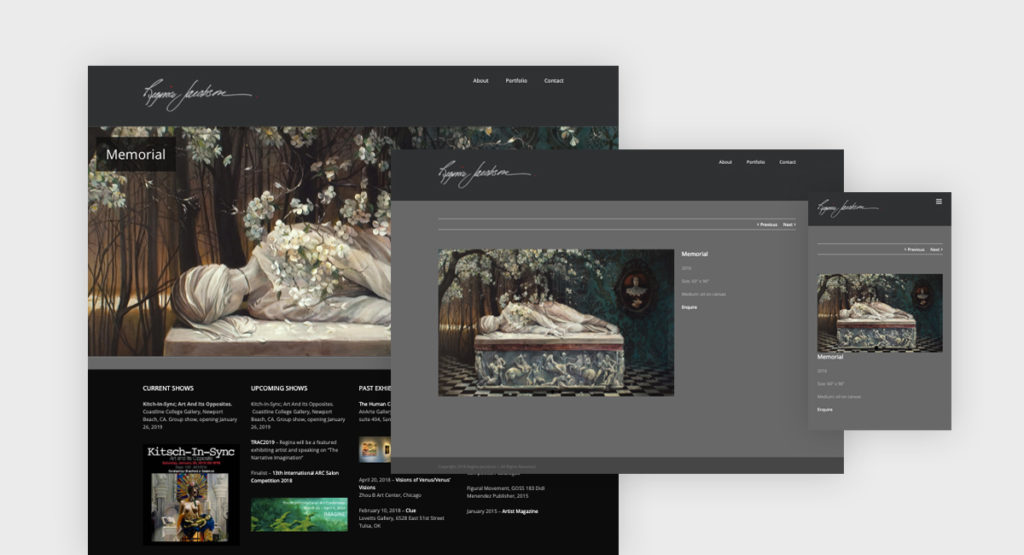
Task: Select Portfolio in the middle window's navigation
Action: (755, 162)
